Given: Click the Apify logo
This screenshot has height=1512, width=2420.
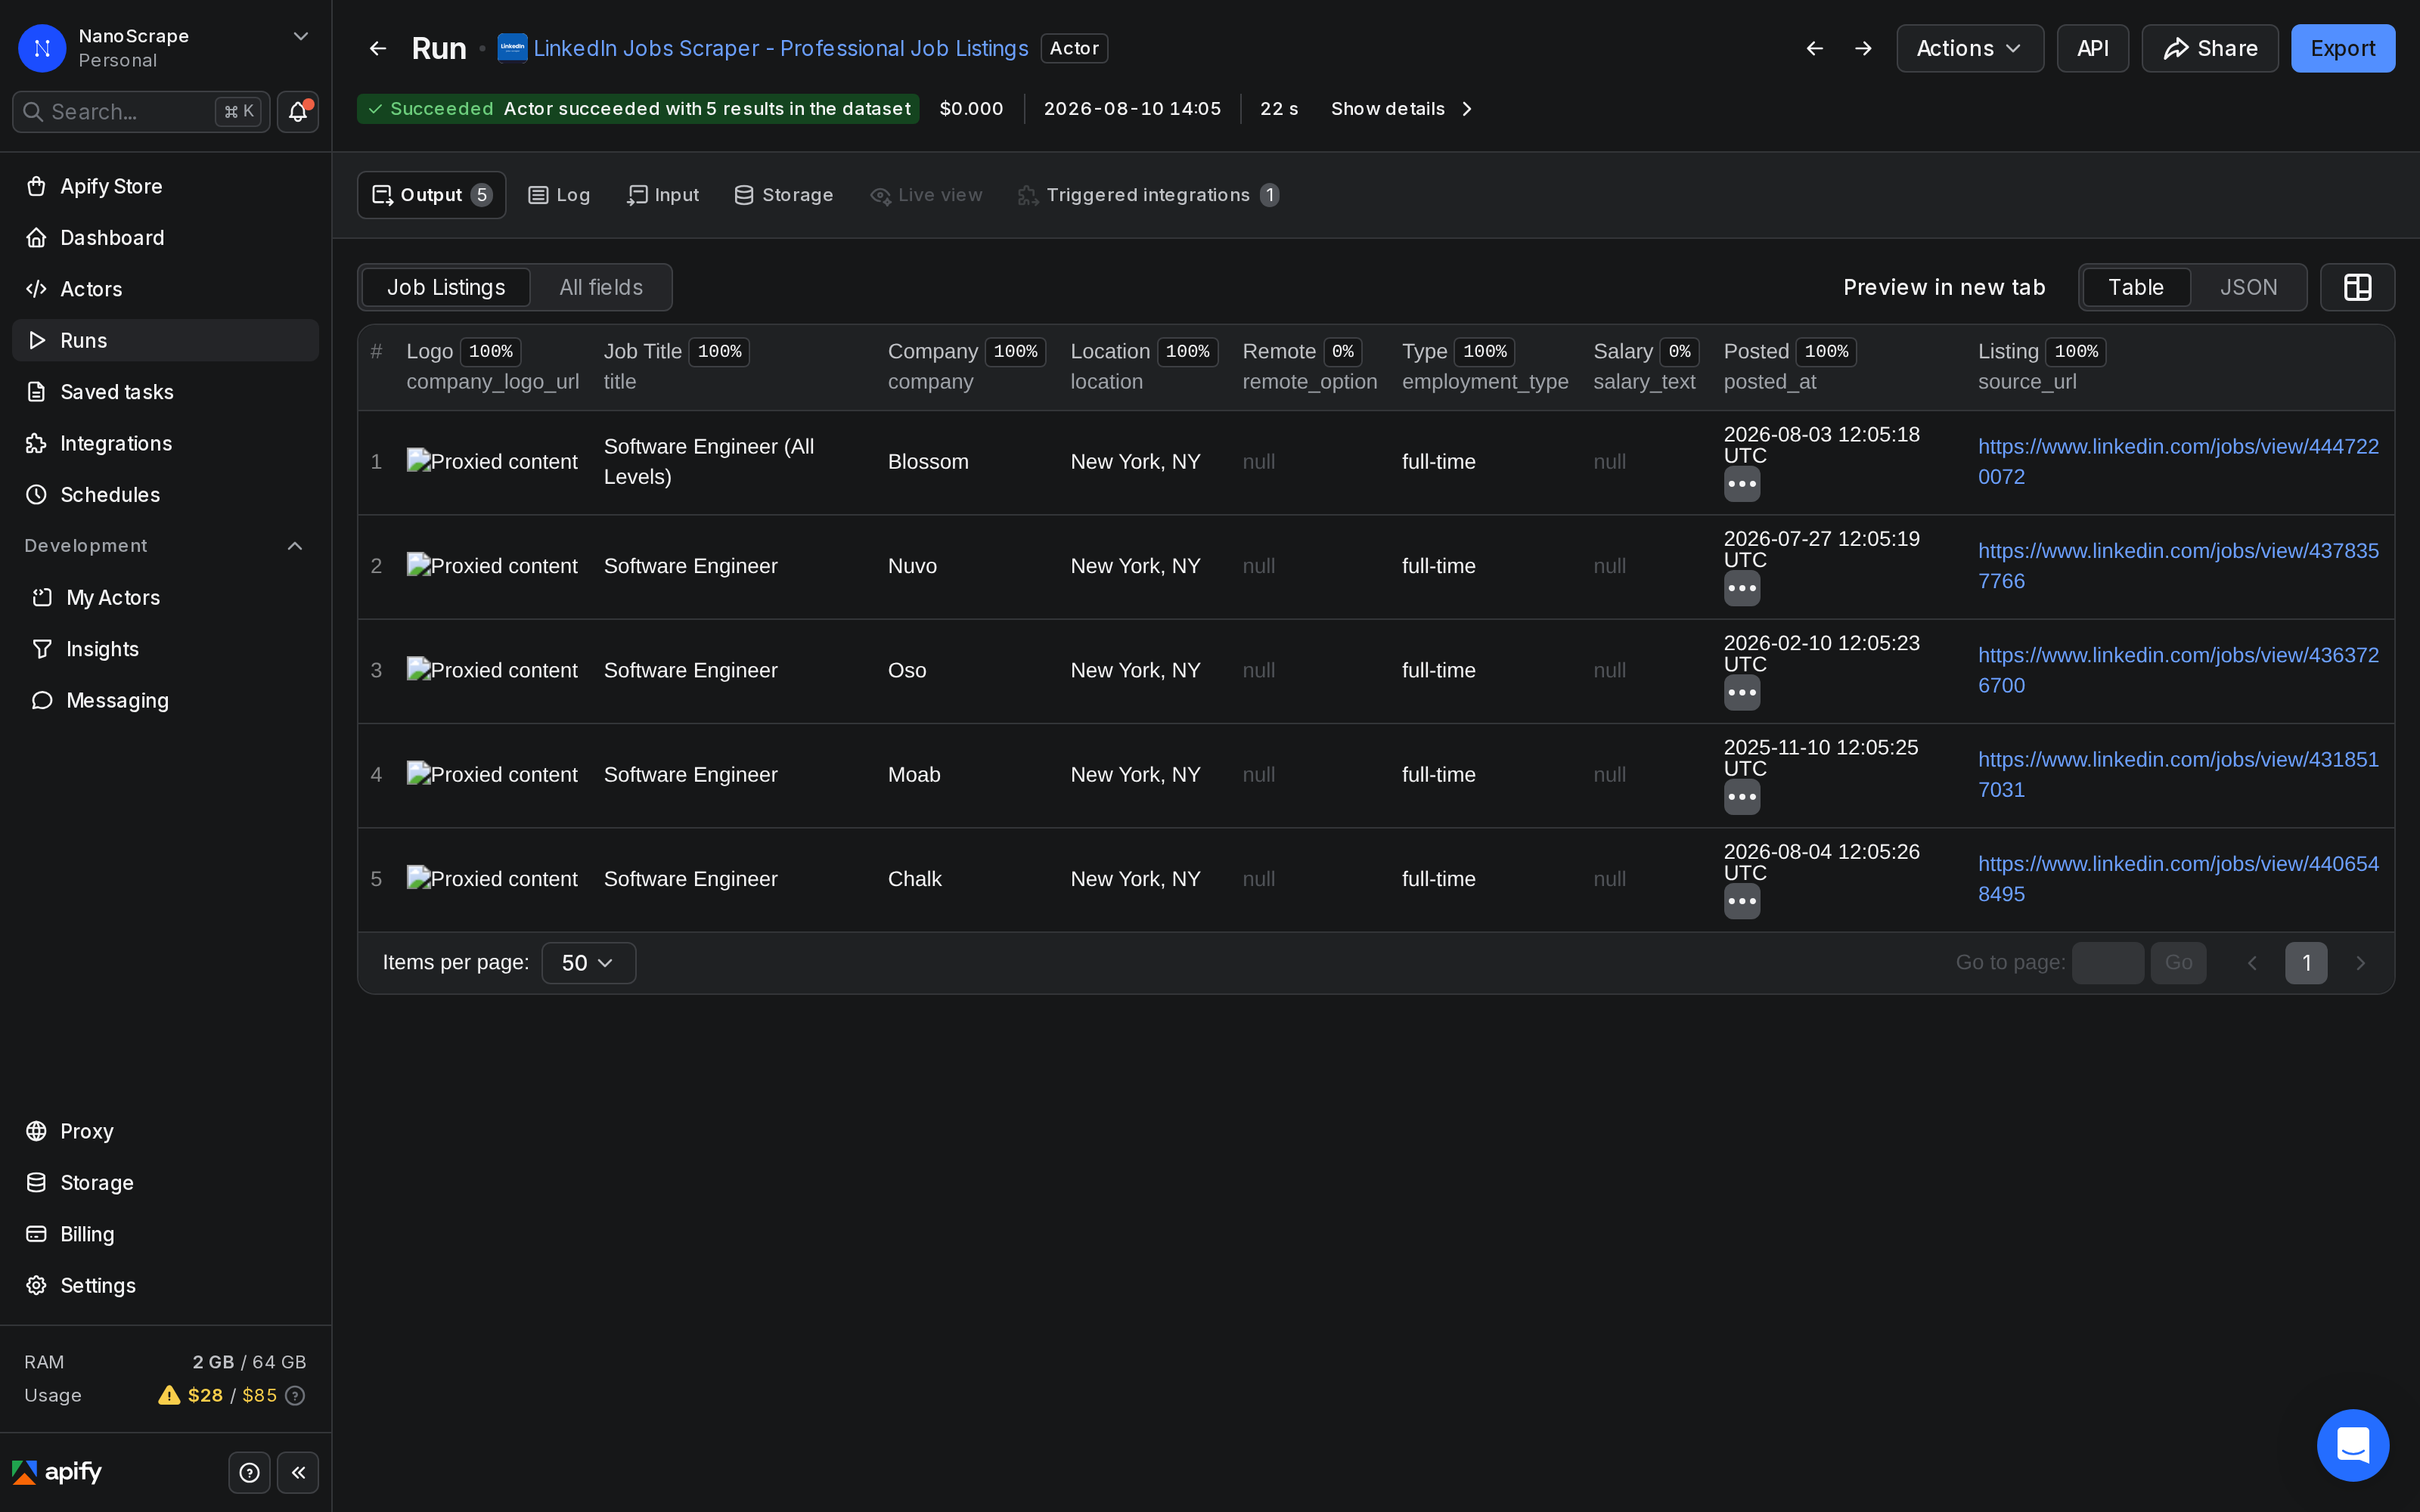Looking at the screenshot, I should point(57,1472).
